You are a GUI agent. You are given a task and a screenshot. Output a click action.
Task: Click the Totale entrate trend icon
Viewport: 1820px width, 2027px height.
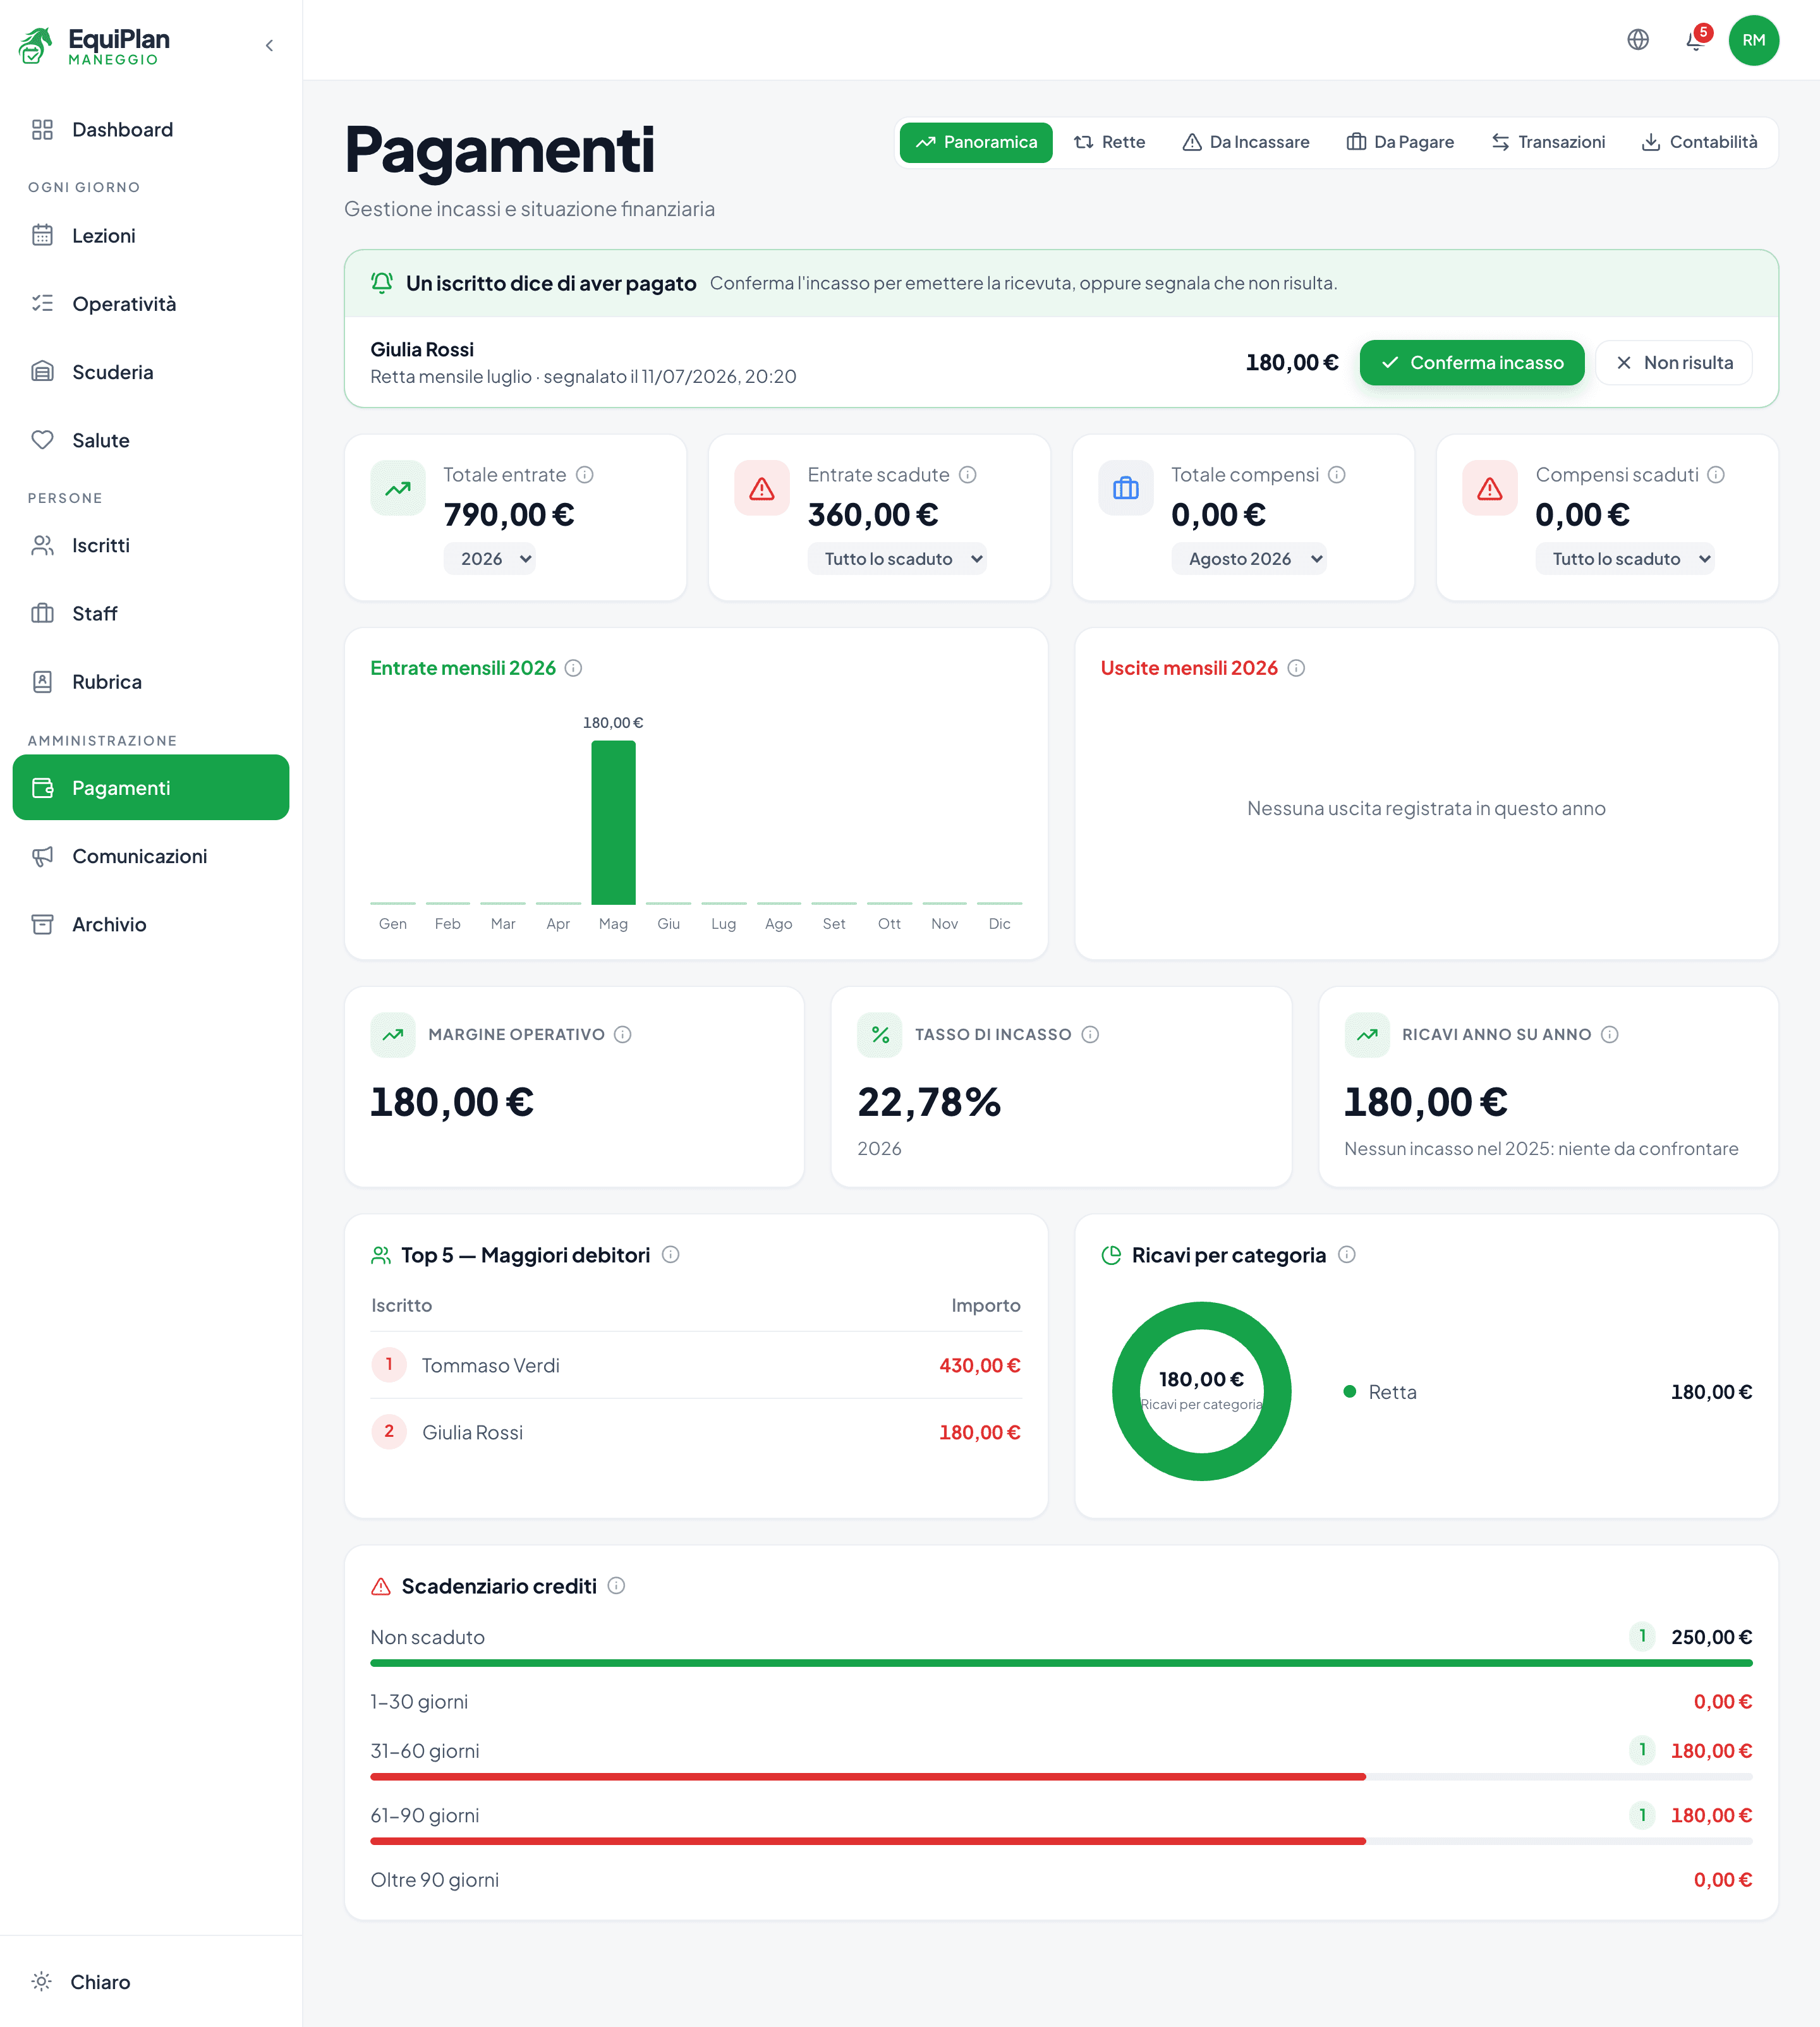398,488
